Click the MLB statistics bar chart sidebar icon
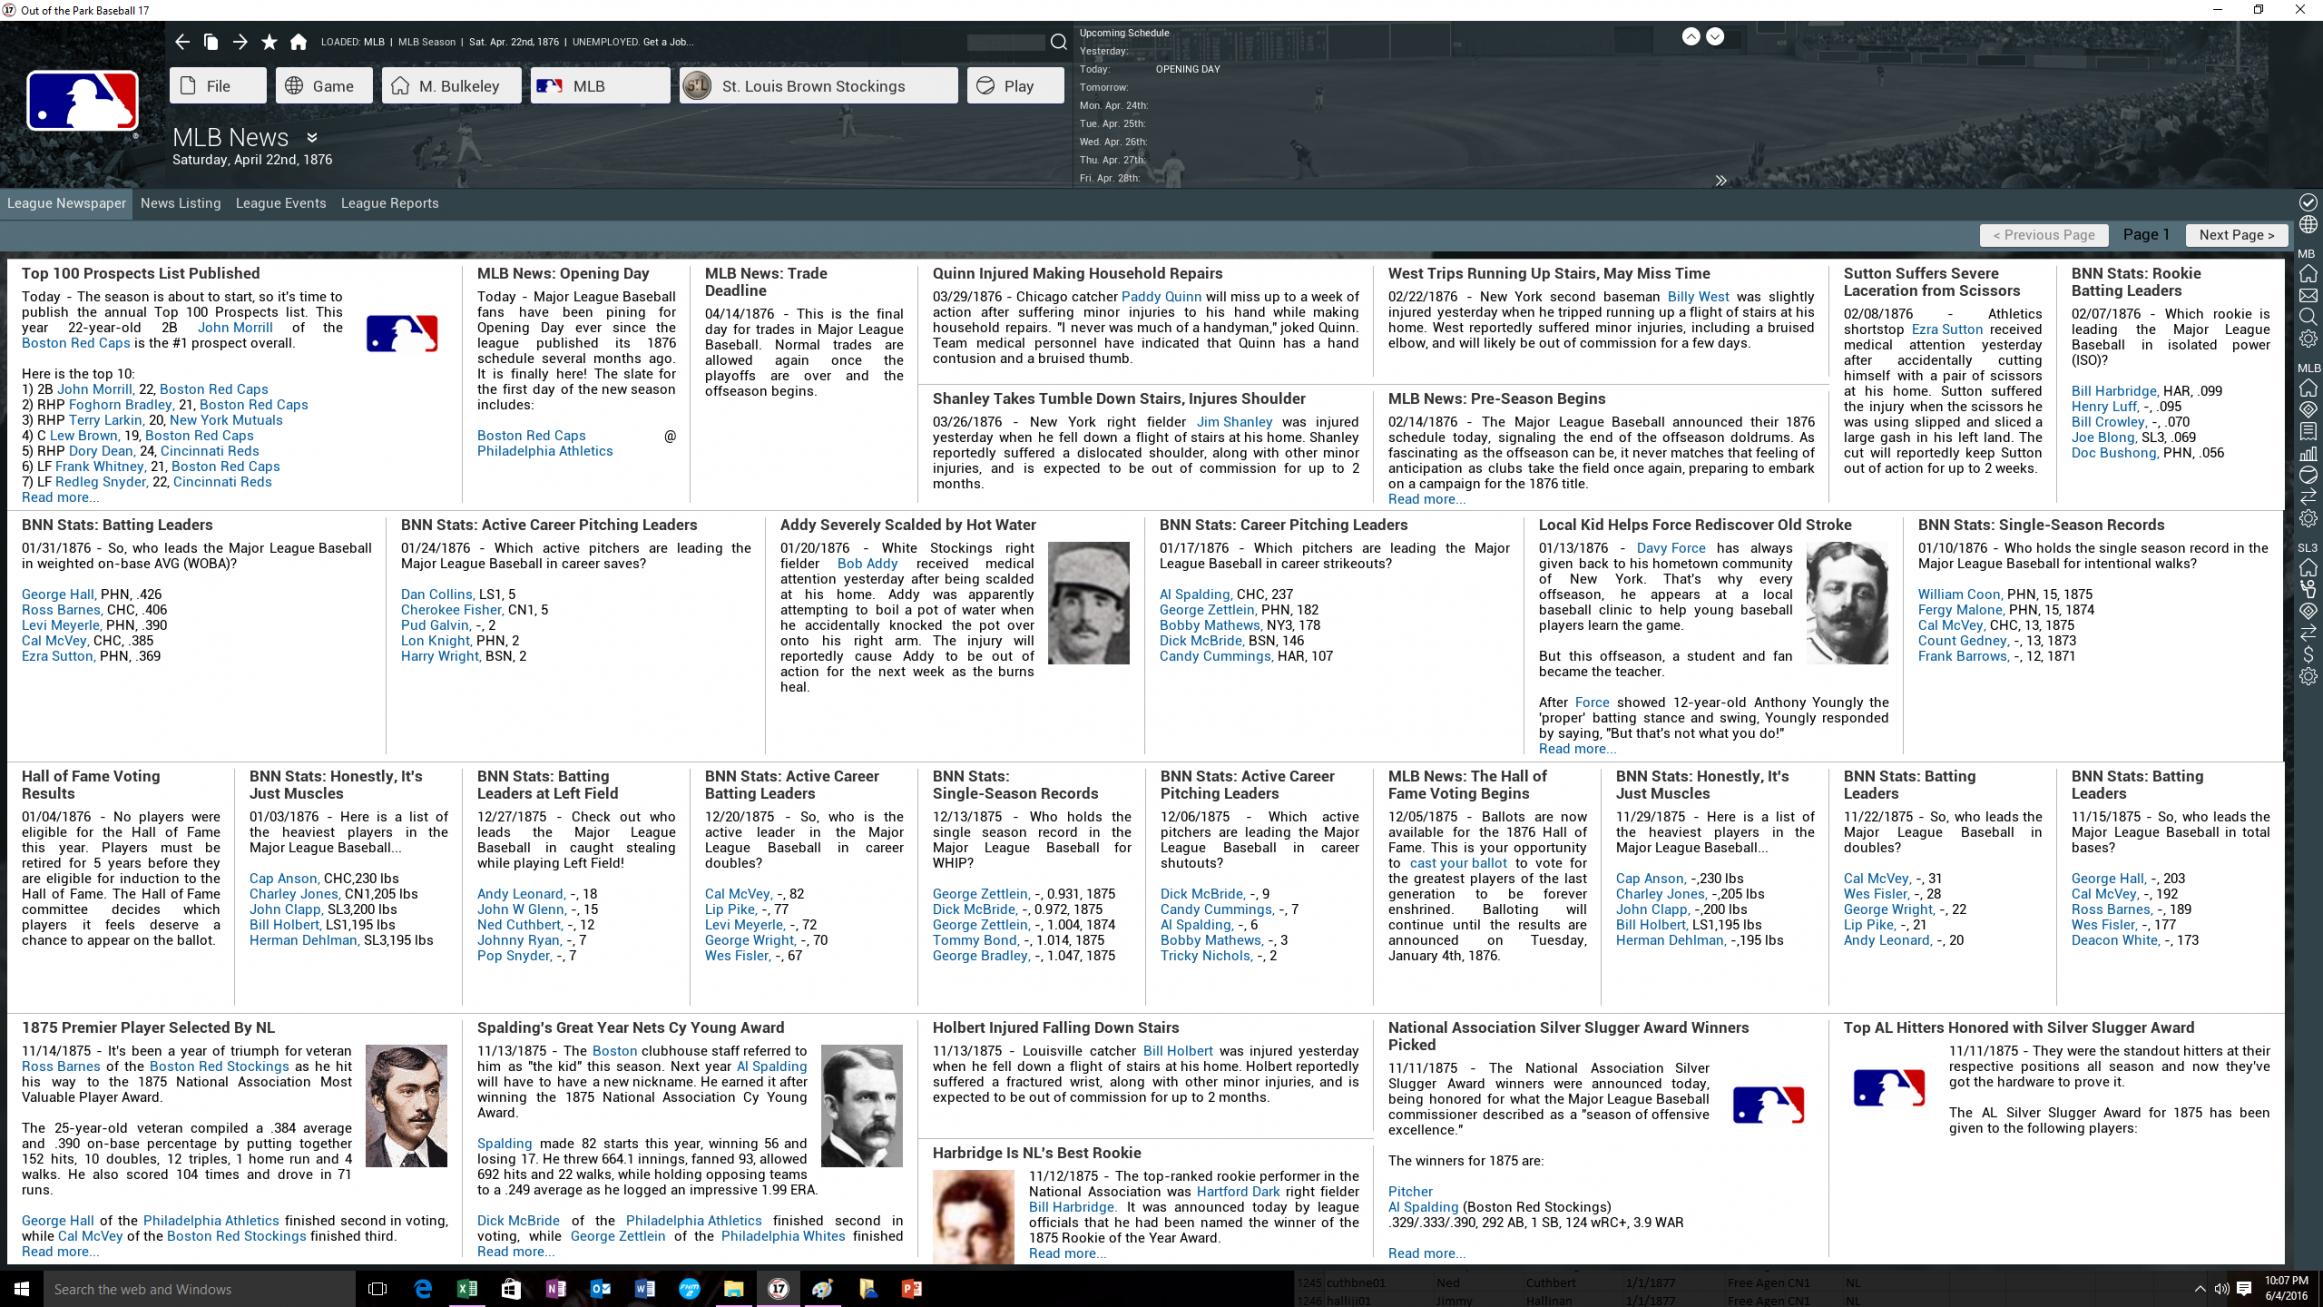Image resolution: width=2323 pixels, height=1307 pixels. [2308, 453]
